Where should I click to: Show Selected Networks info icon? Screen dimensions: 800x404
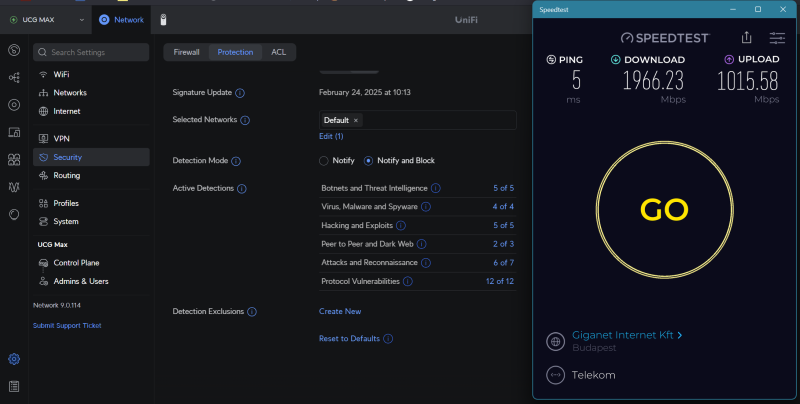click(x=245, y=120)
